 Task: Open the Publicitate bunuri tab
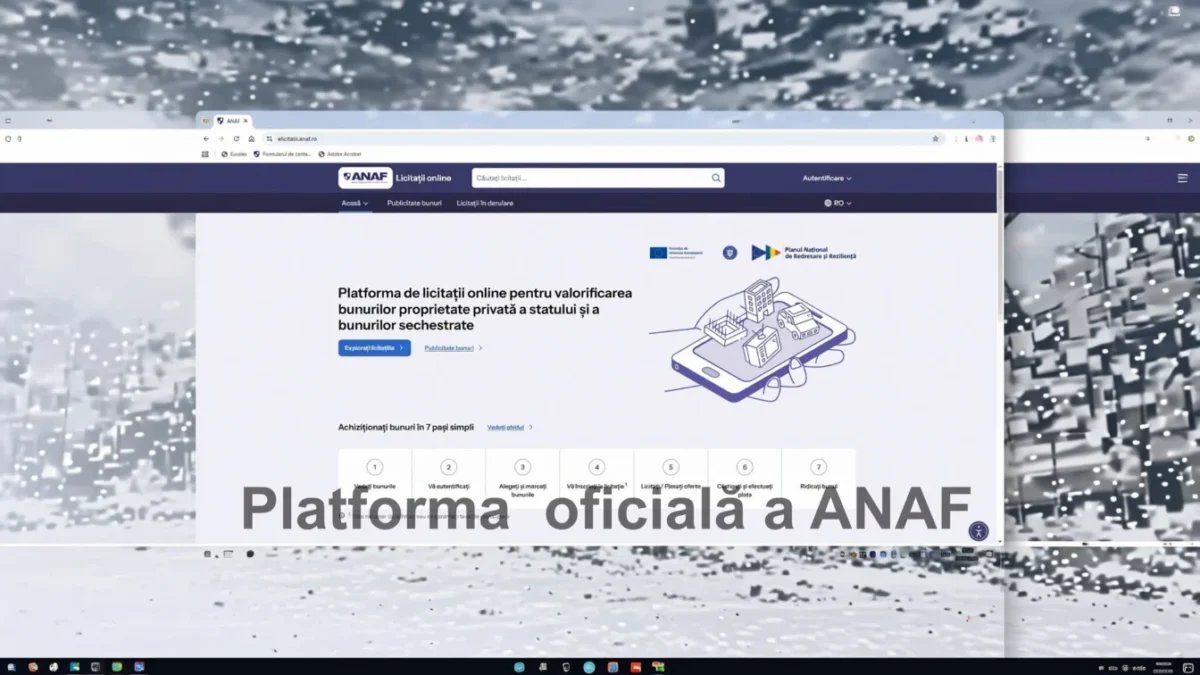click(x=414, y=203)
